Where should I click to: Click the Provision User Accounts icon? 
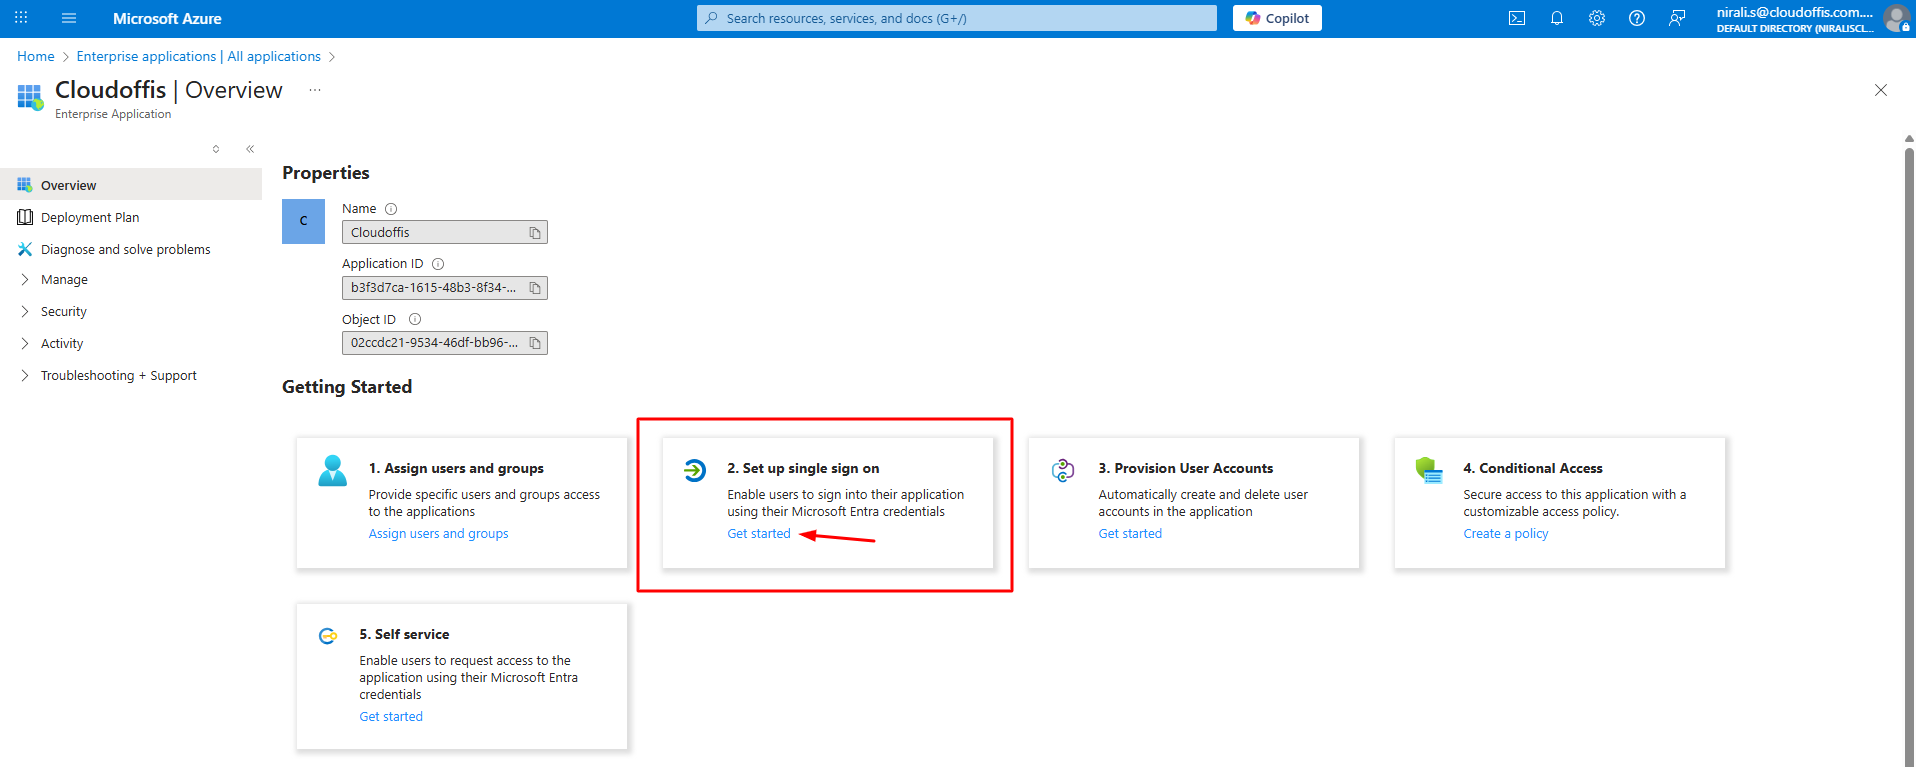tap(1063, 469)
